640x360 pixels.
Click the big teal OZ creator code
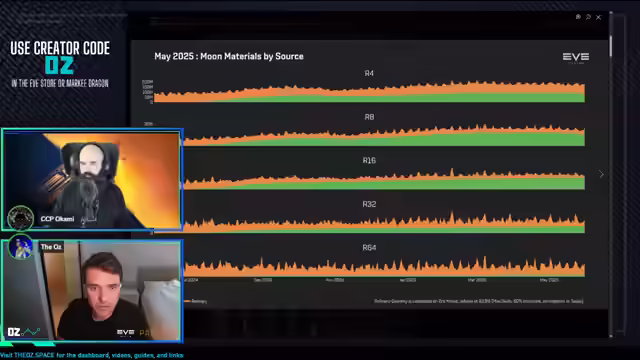(60, 65)
